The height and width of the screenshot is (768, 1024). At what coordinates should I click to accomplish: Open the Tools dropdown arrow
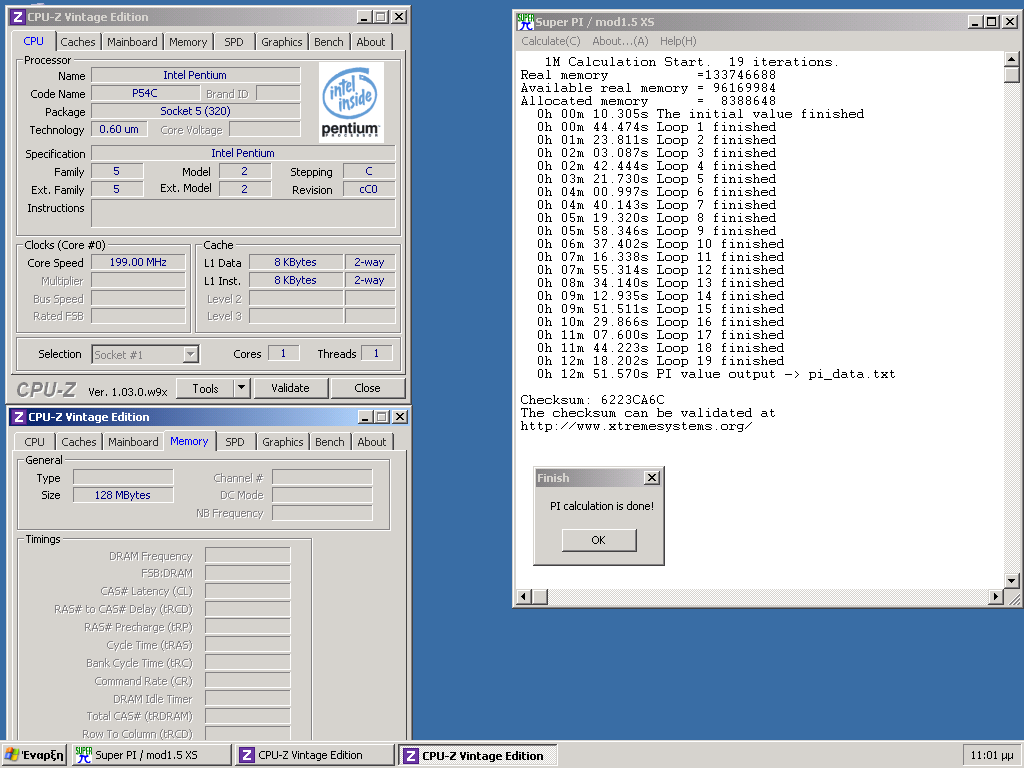[x=242, y=388]
